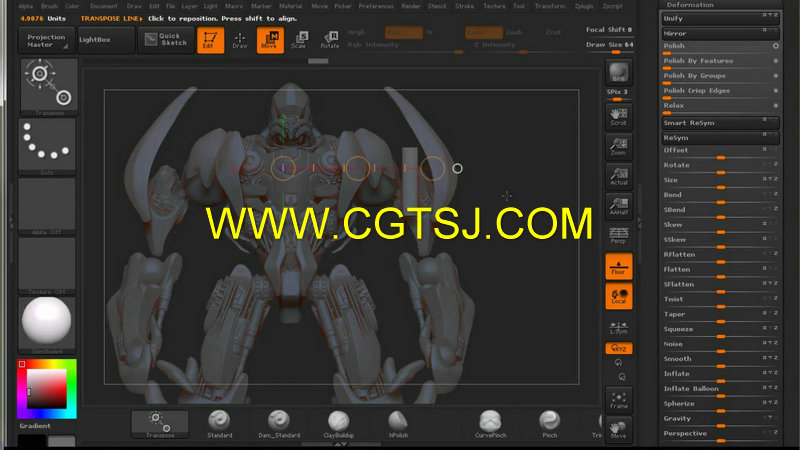Click the Gravity deformation slider
Image resolution: width=800 pixels, height=450 pixels.
pos(720,420)
